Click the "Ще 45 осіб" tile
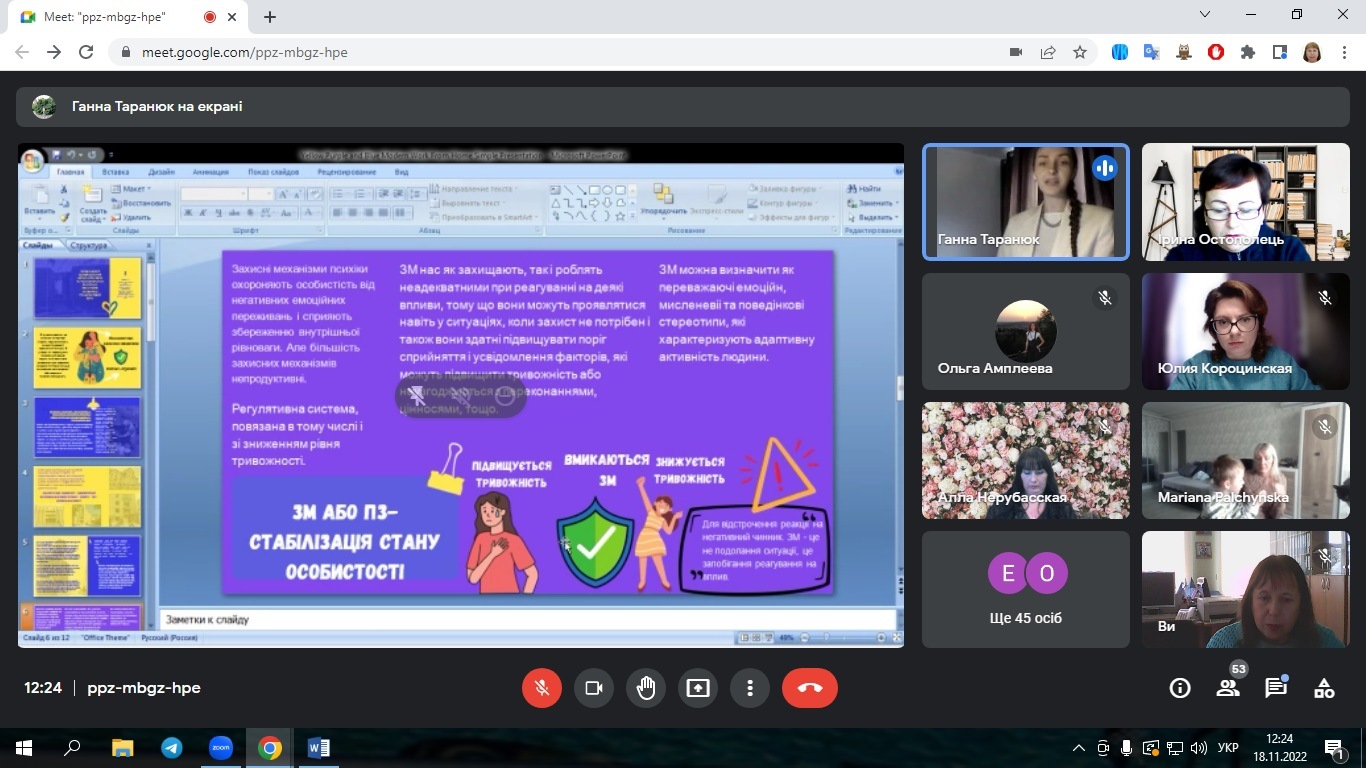The image size is (1366, 768). tap(1026, 589)
